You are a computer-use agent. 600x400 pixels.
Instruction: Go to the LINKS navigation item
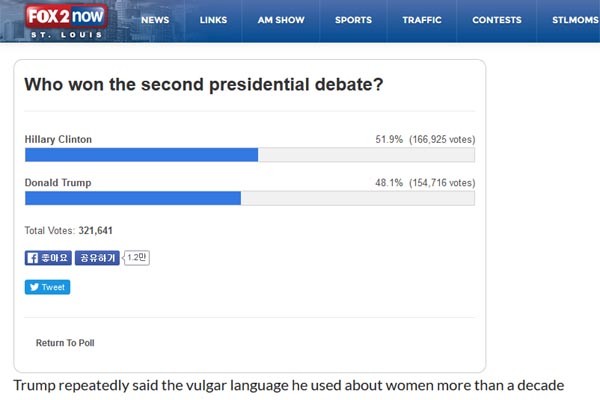click(x=213, y=20)
